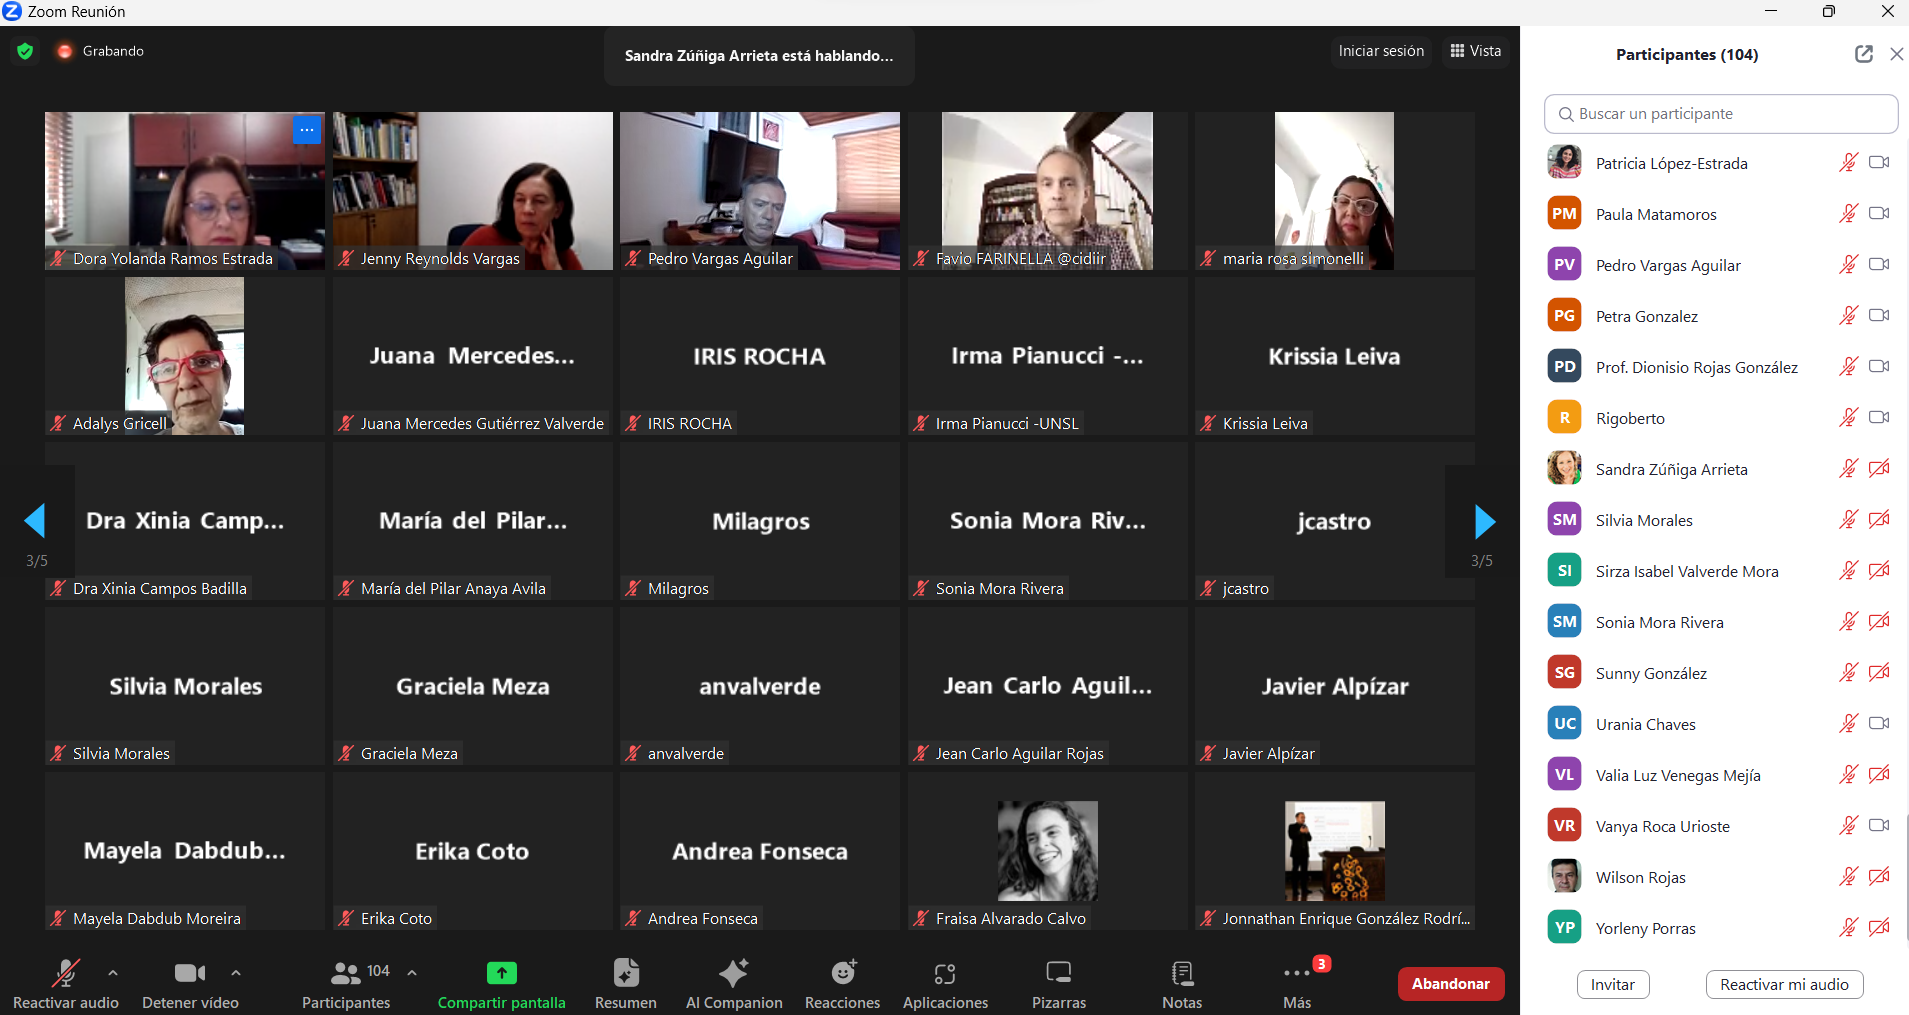This screenshot has height=1015, width=1909.
Task: Open the Notas icon
Action: 1182,973
